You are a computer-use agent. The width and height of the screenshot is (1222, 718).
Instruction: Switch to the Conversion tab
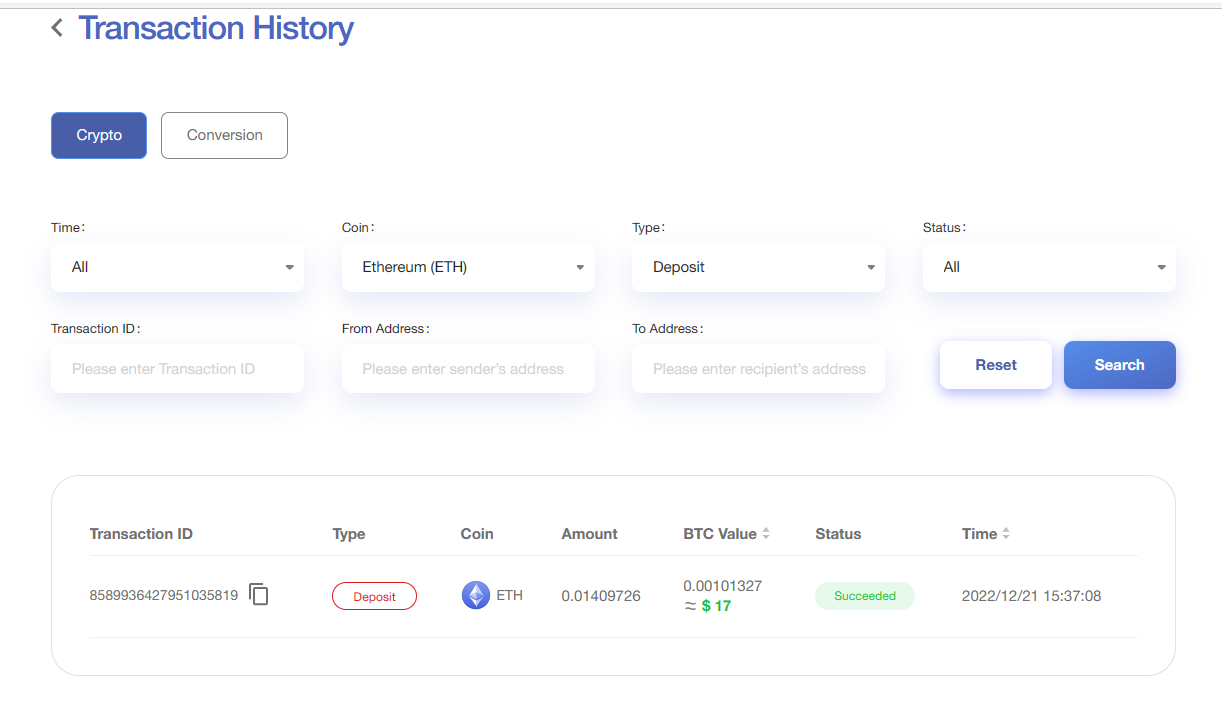coord(224,135)
